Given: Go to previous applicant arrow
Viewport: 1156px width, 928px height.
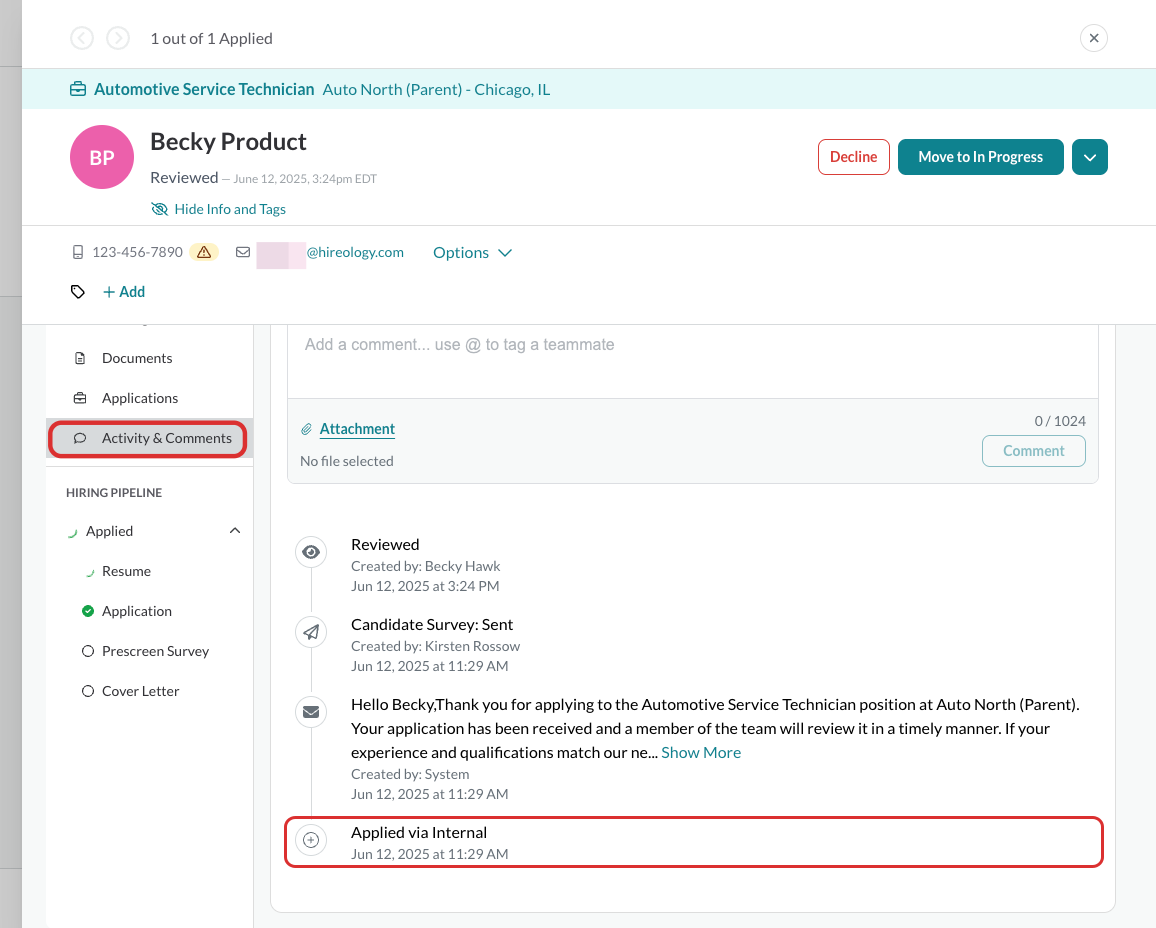Looking at the screenshot, I should click(82, 38).
